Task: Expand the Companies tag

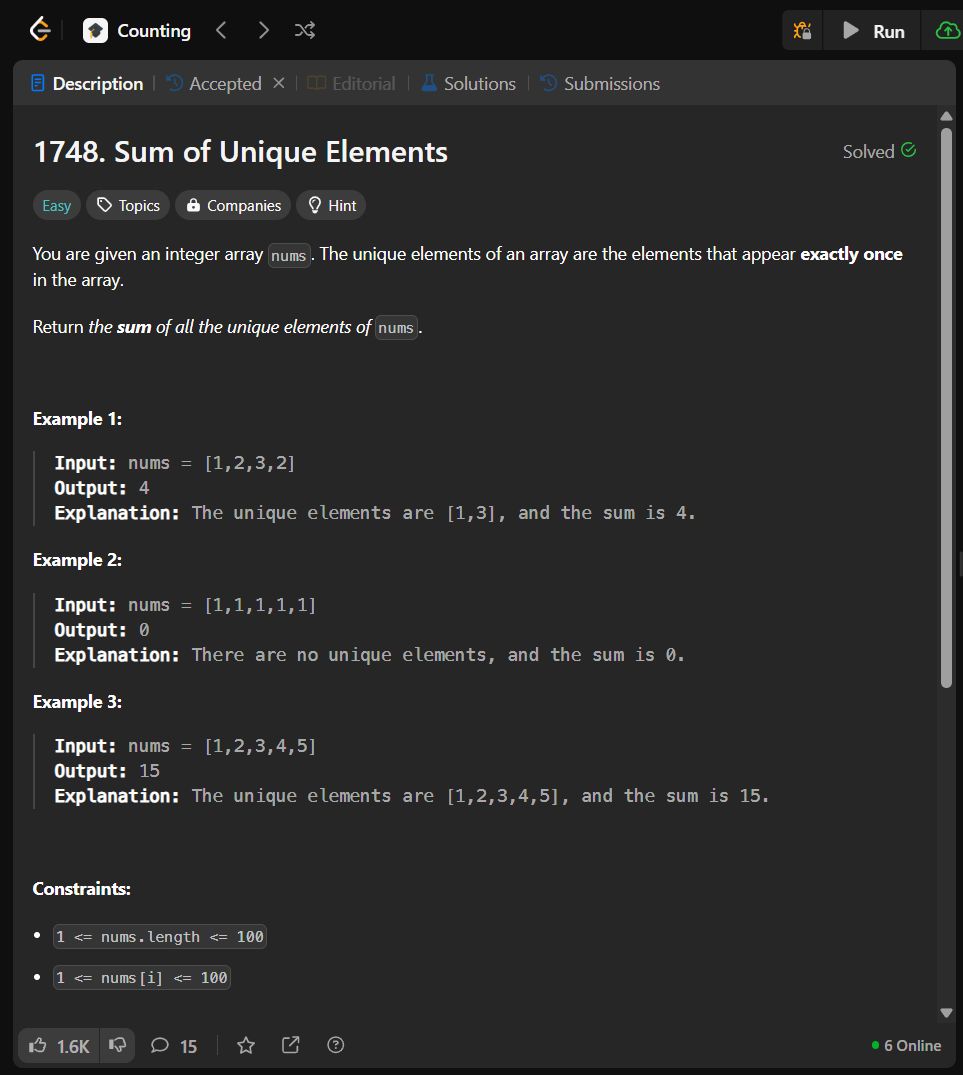Action: (x=233, y=206)
